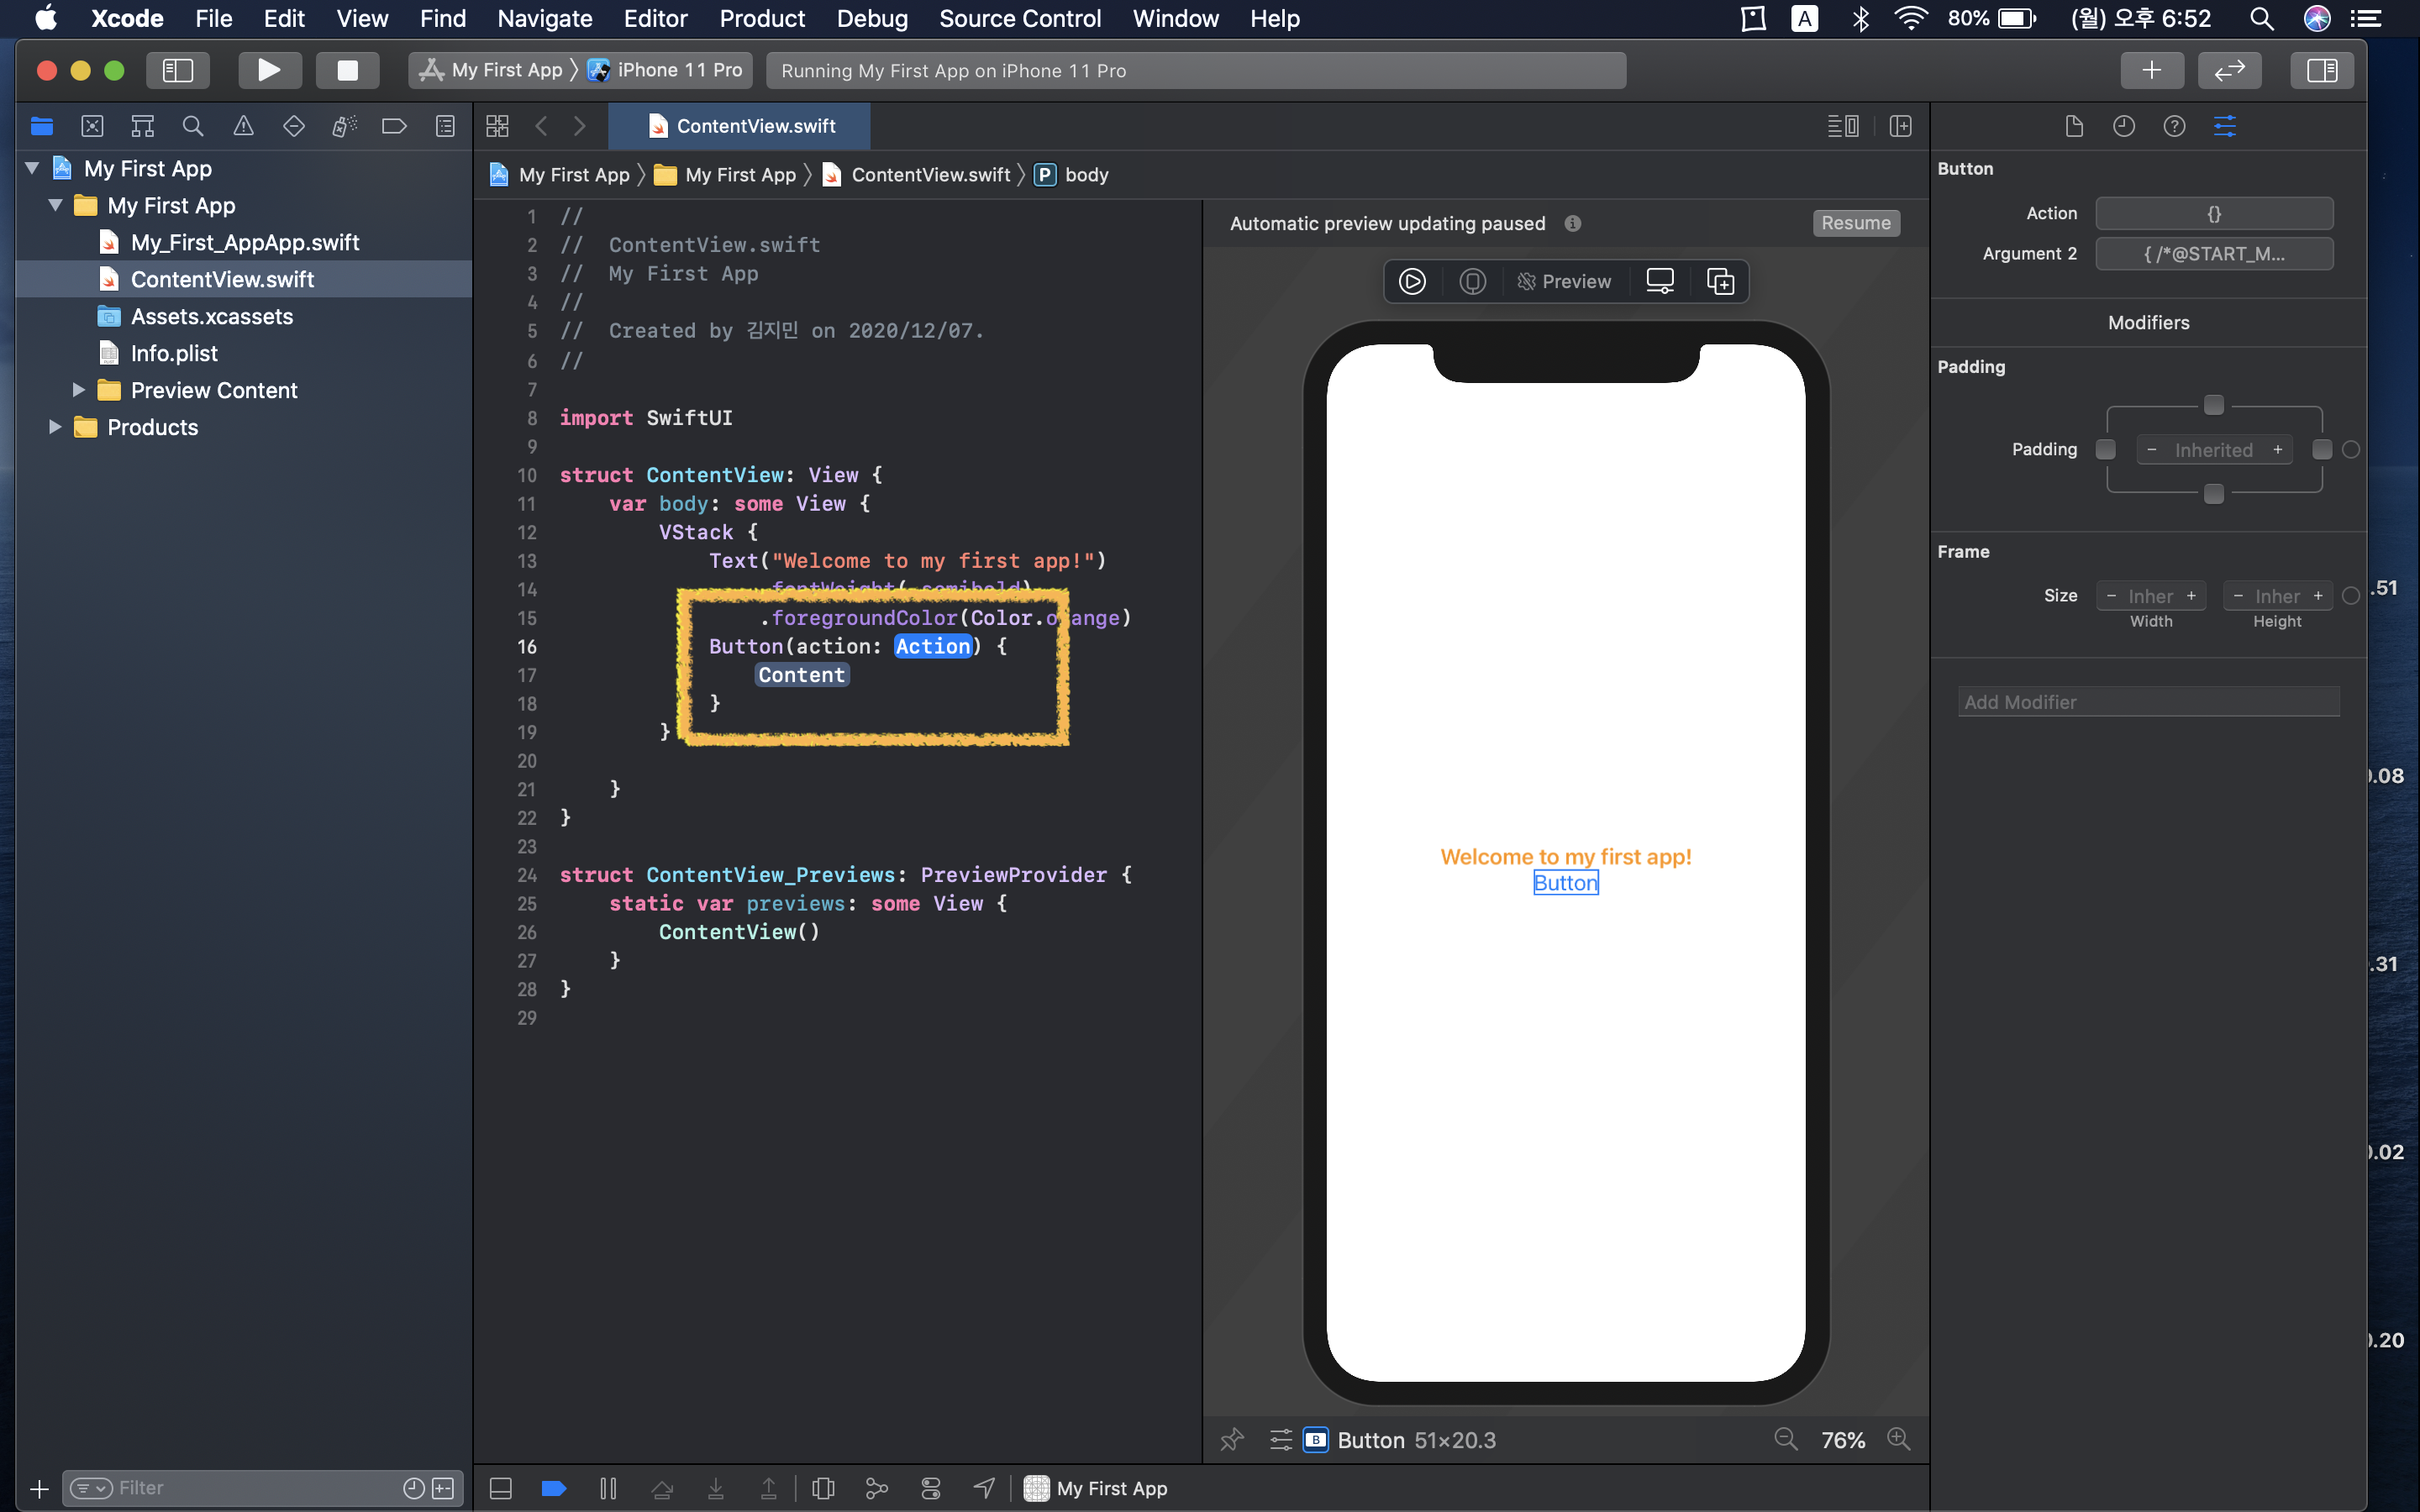Expand the Products folder

pyautogui.click(x=56, y=427)
